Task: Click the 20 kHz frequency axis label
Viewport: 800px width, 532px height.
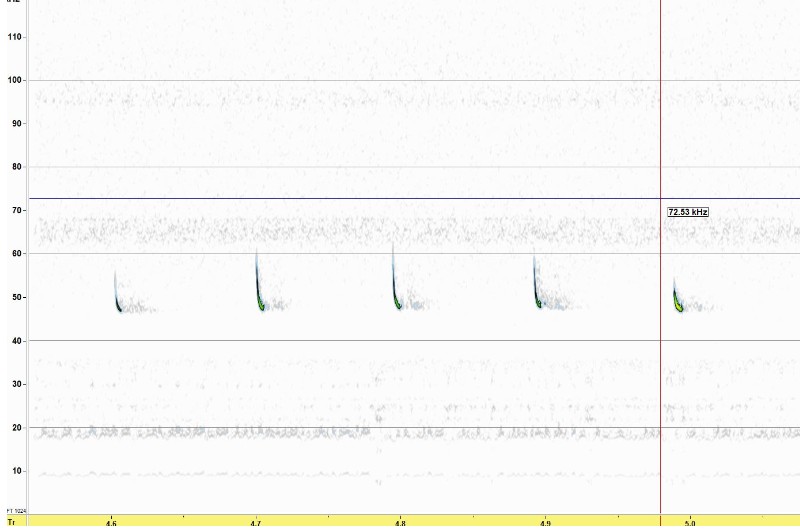Action: (16, 427)
